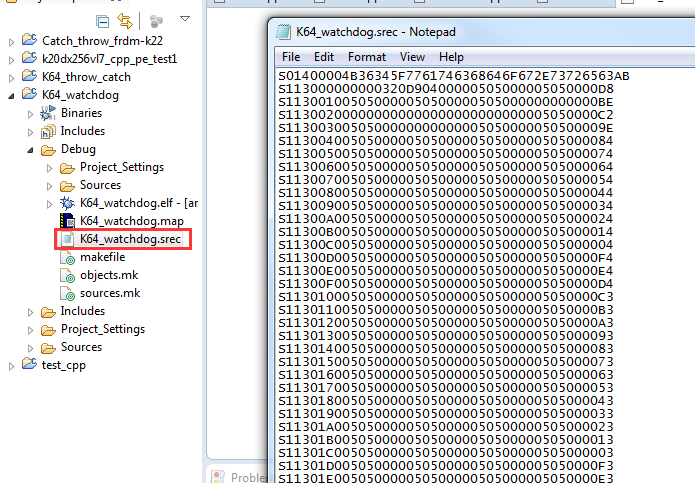Viewport: 695px width, 483px height.
Task: Select the Binaries tree item
Action: (81, 113)
